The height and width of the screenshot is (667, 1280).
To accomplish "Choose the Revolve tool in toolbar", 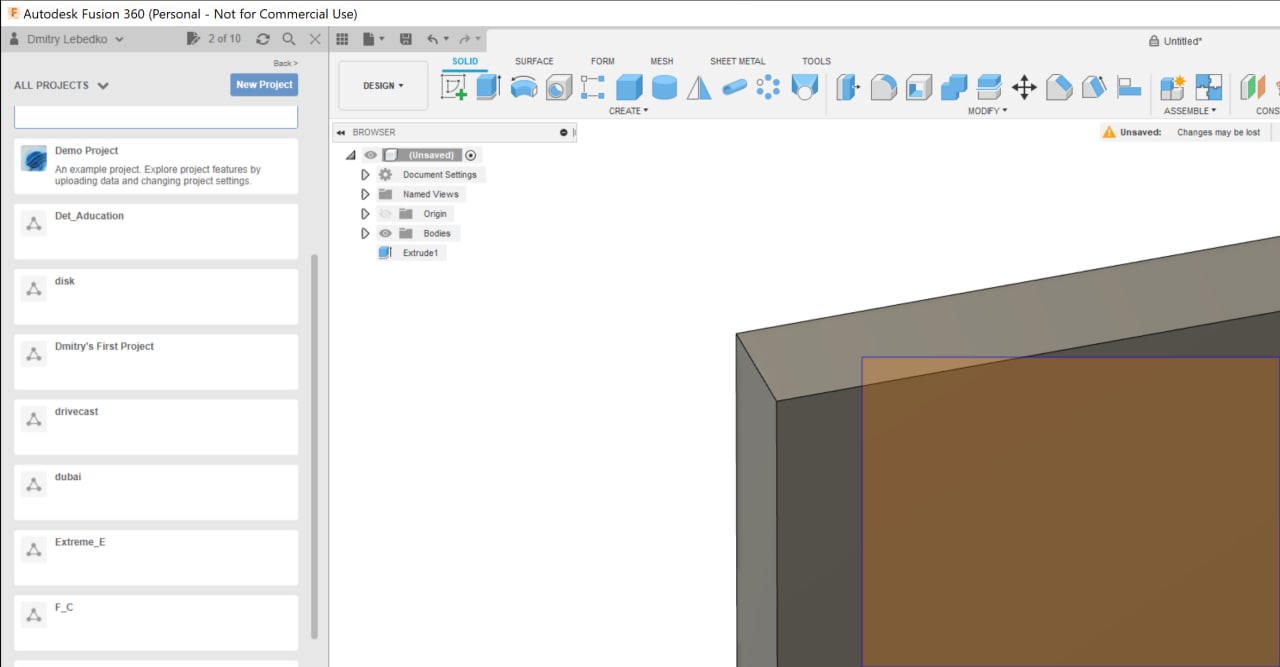I will [x=523, y=88].
